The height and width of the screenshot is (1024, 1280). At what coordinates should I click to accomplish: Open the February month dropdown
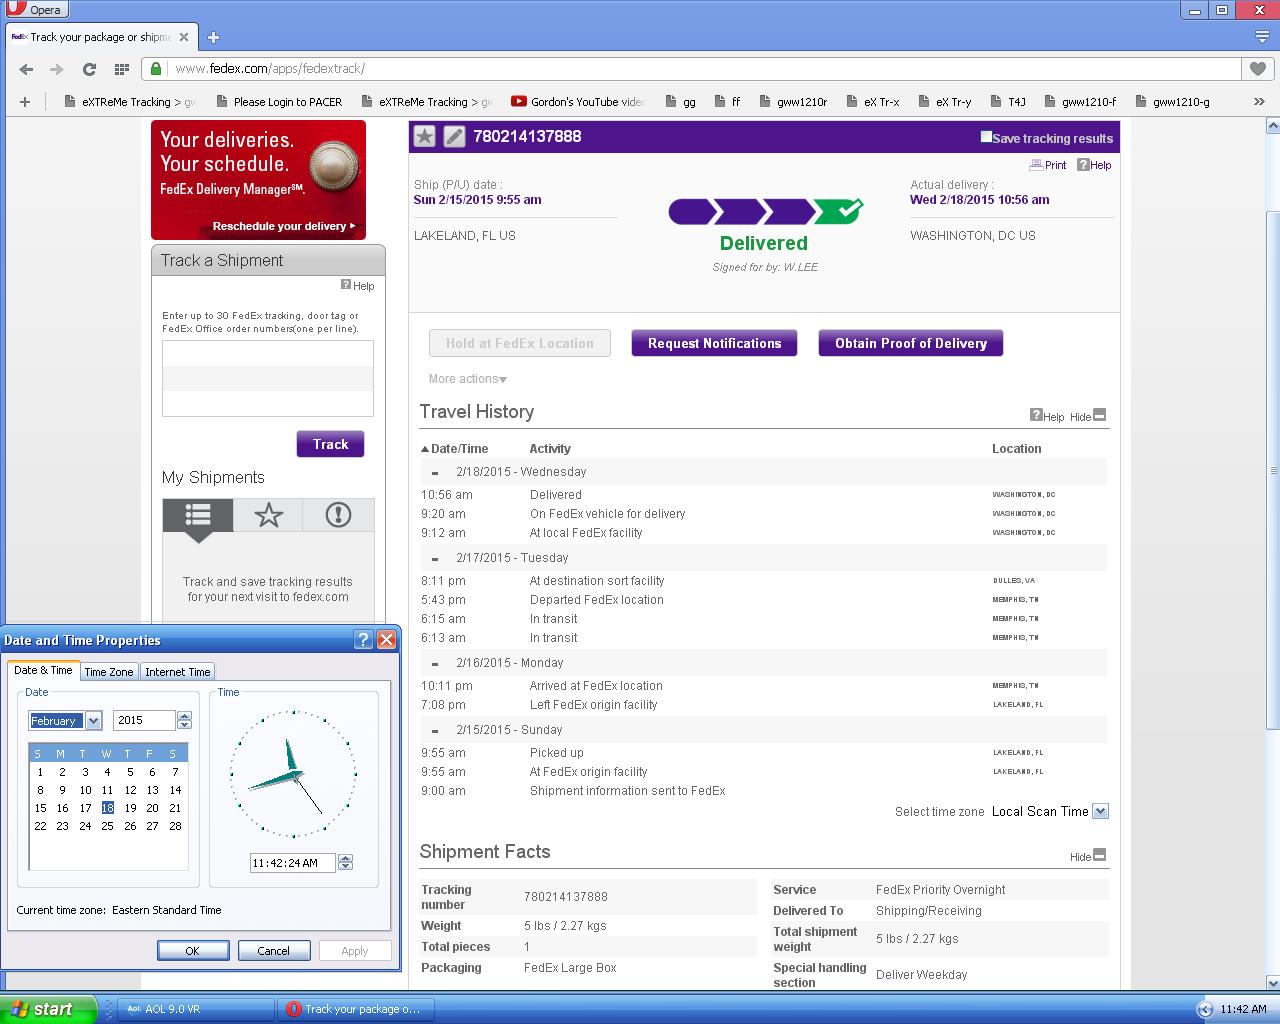click(x=94, y=720)
